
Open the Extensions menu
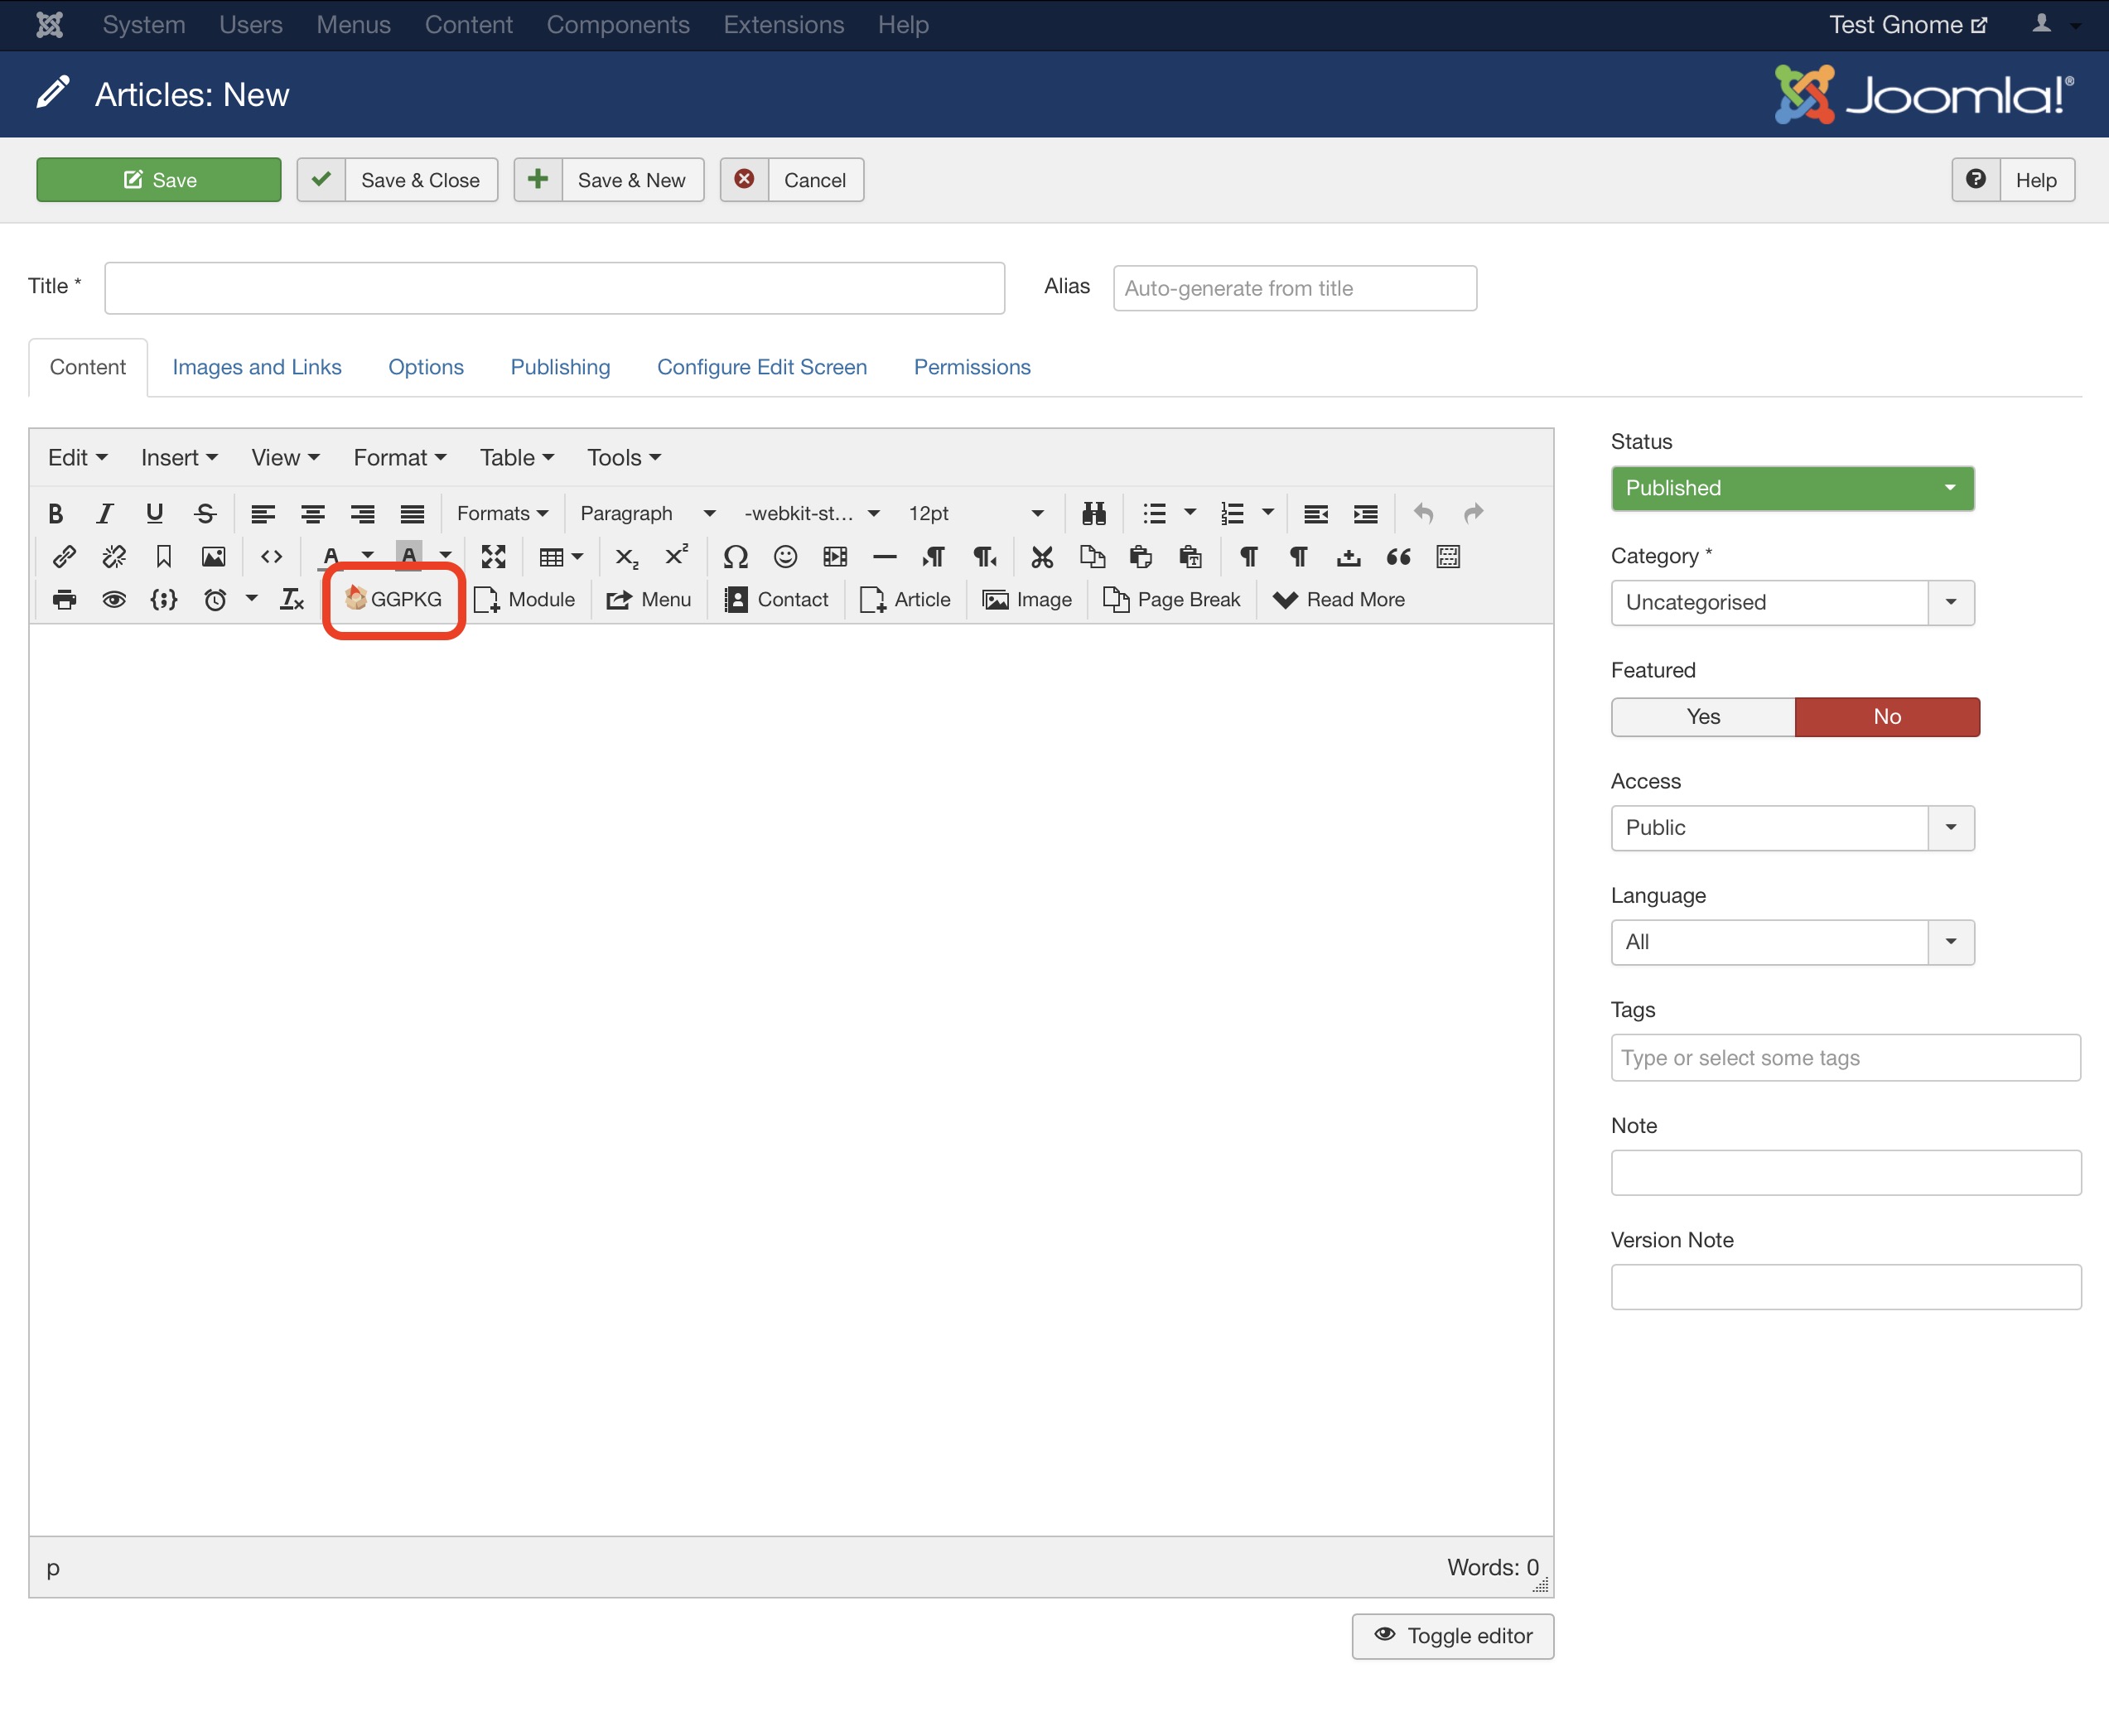tap(783, 25)
